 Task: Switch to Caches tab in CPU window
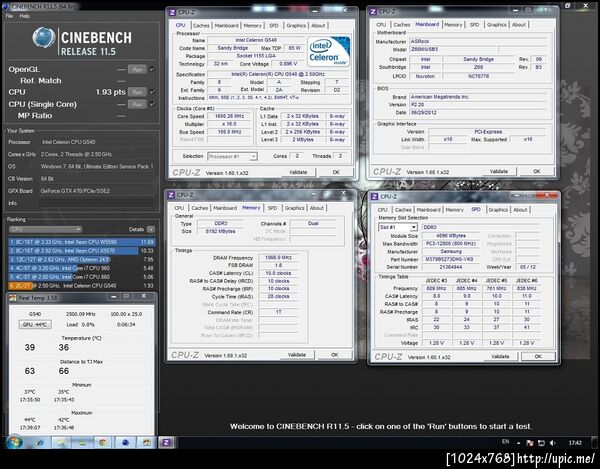pyautogui.click(x=201, y=26)
